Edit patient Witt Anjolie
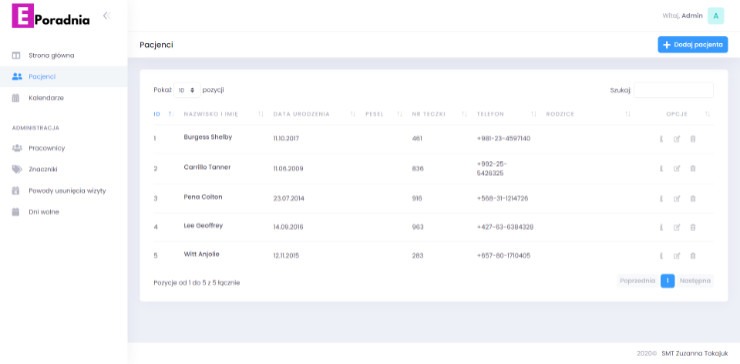This screenshot has width=740, height=364. 677,256
